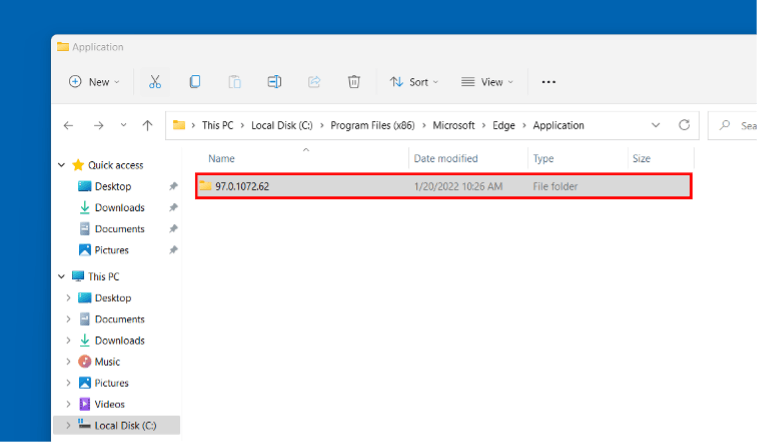Image resolution: width=758 pixels, height=443 pixels.
Task: Open pinned Downloads under Quick access
Action: pyautogui.click(x=119, y=207)
